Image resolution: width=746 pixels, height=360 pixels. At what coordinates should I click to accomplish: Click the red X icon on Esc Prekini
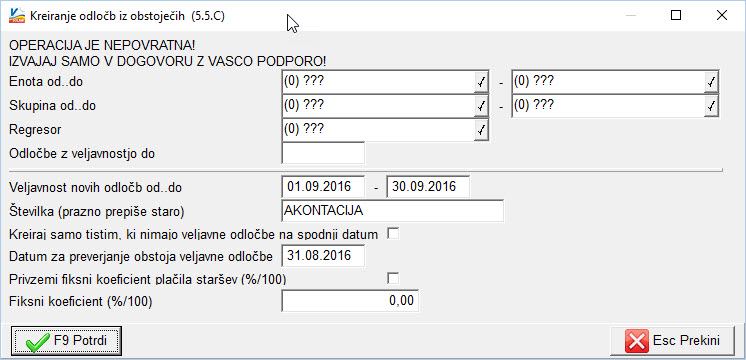click(636, 341)
